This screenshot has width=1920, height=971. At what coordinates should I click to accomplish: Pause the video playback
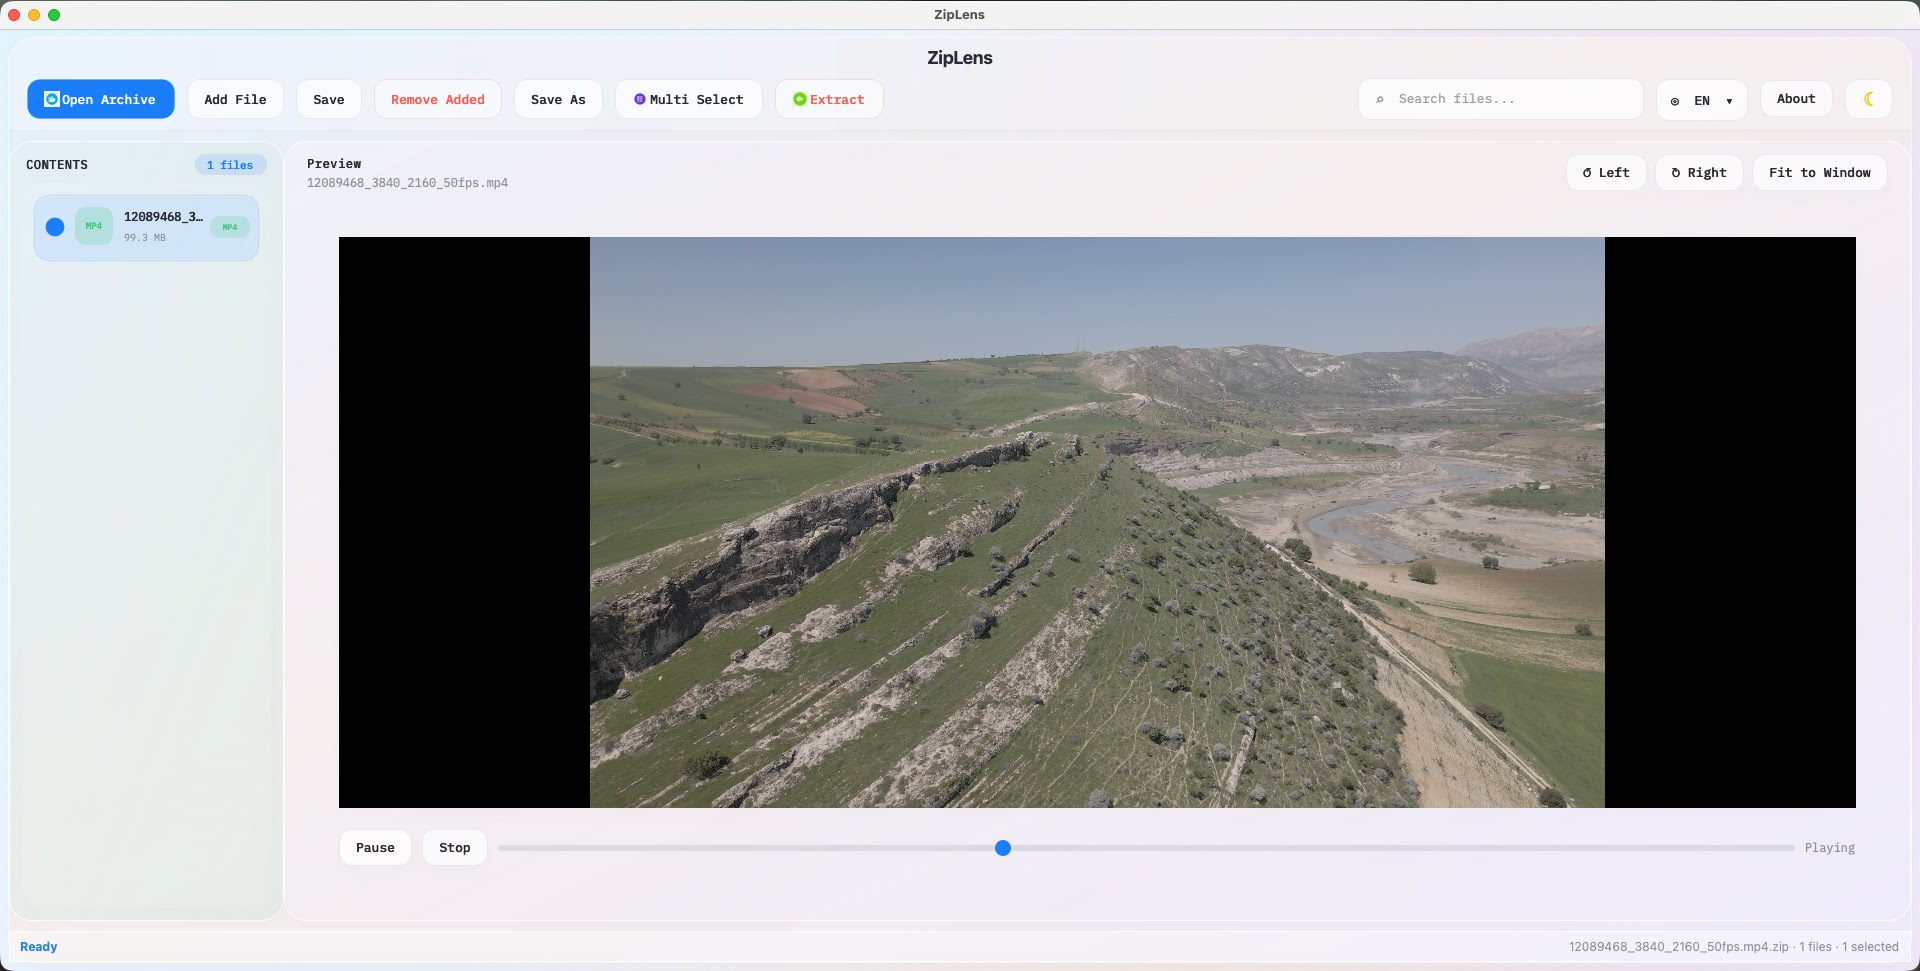tap(375, 847)
